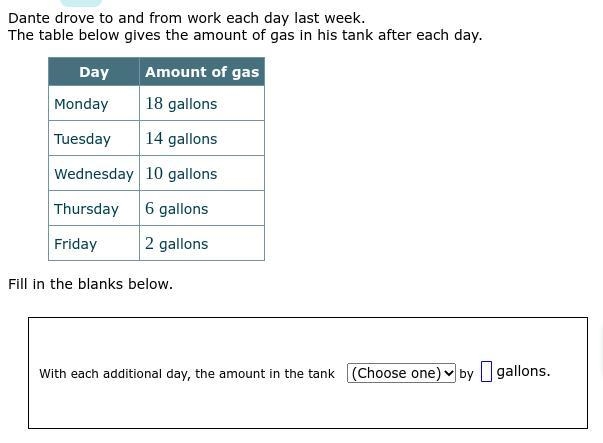Click "With each additional day" sentence text
This screenshot has width=603, height=443.
[187, 374]
